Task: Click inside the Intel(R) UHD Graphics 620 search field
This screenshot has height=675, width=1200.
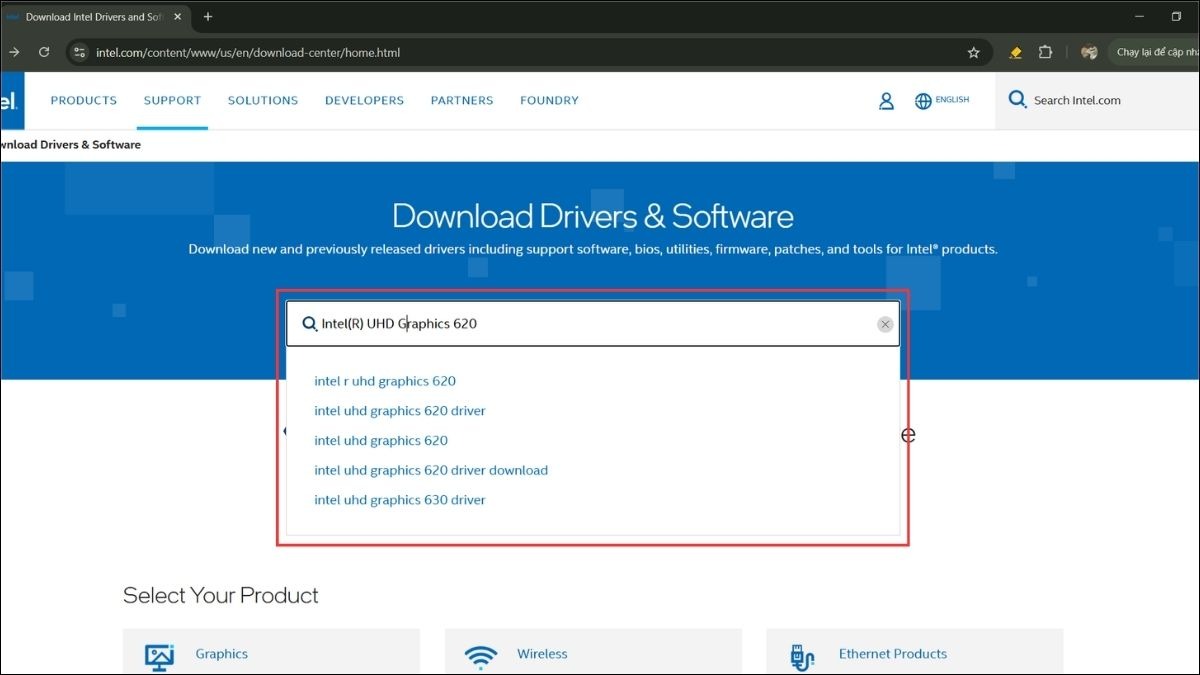Action: tap(592, 324)
